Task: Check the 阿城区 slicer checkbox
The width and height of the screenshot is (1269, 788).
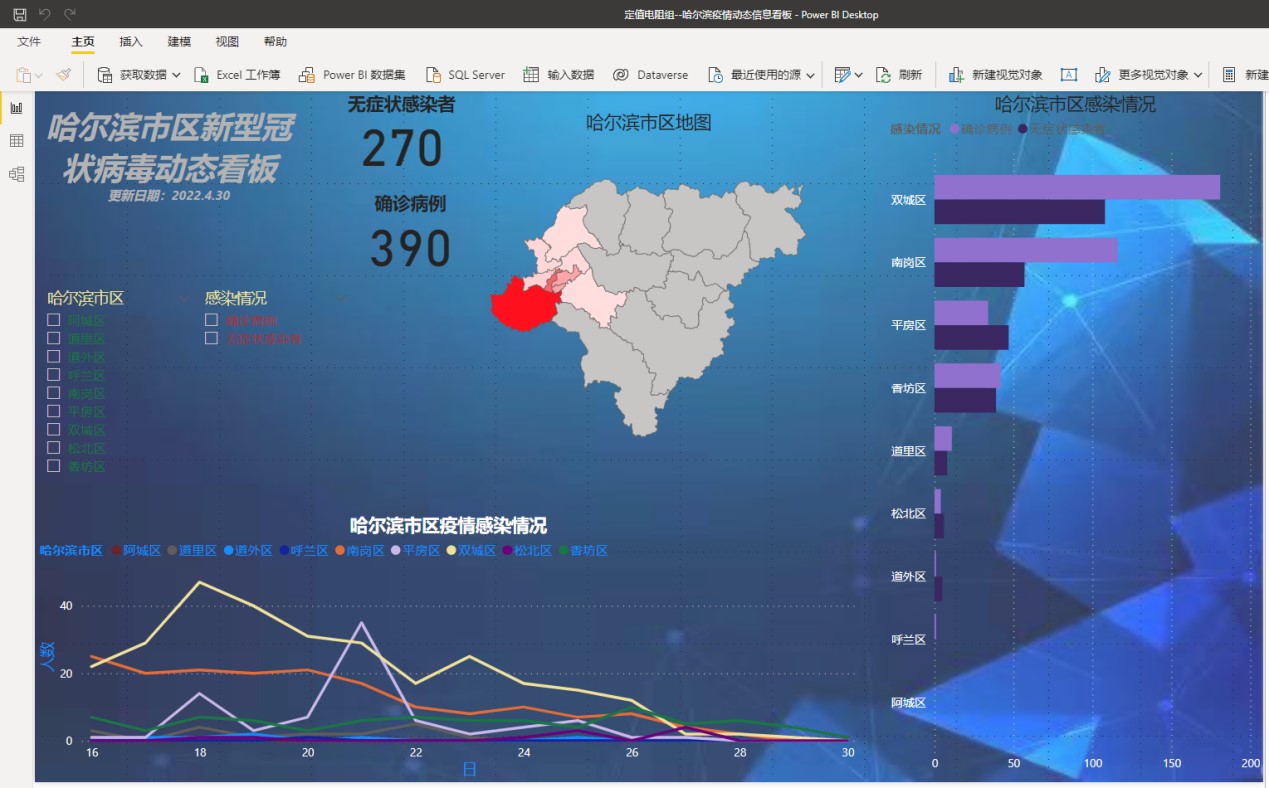Action: (54, 320)
